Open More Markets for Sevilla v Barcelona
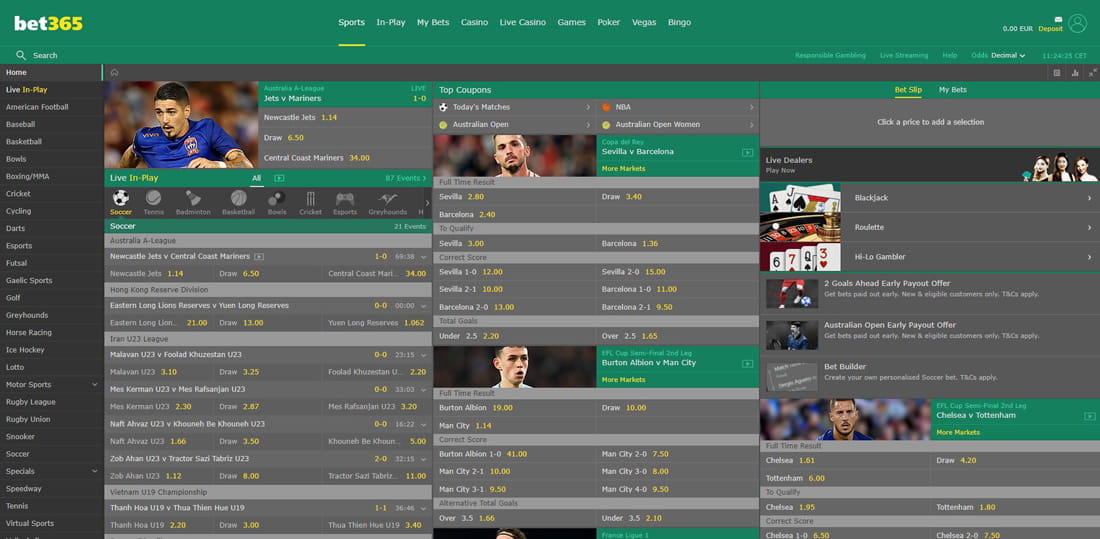The image size is (1100, 539). (623, 169)
